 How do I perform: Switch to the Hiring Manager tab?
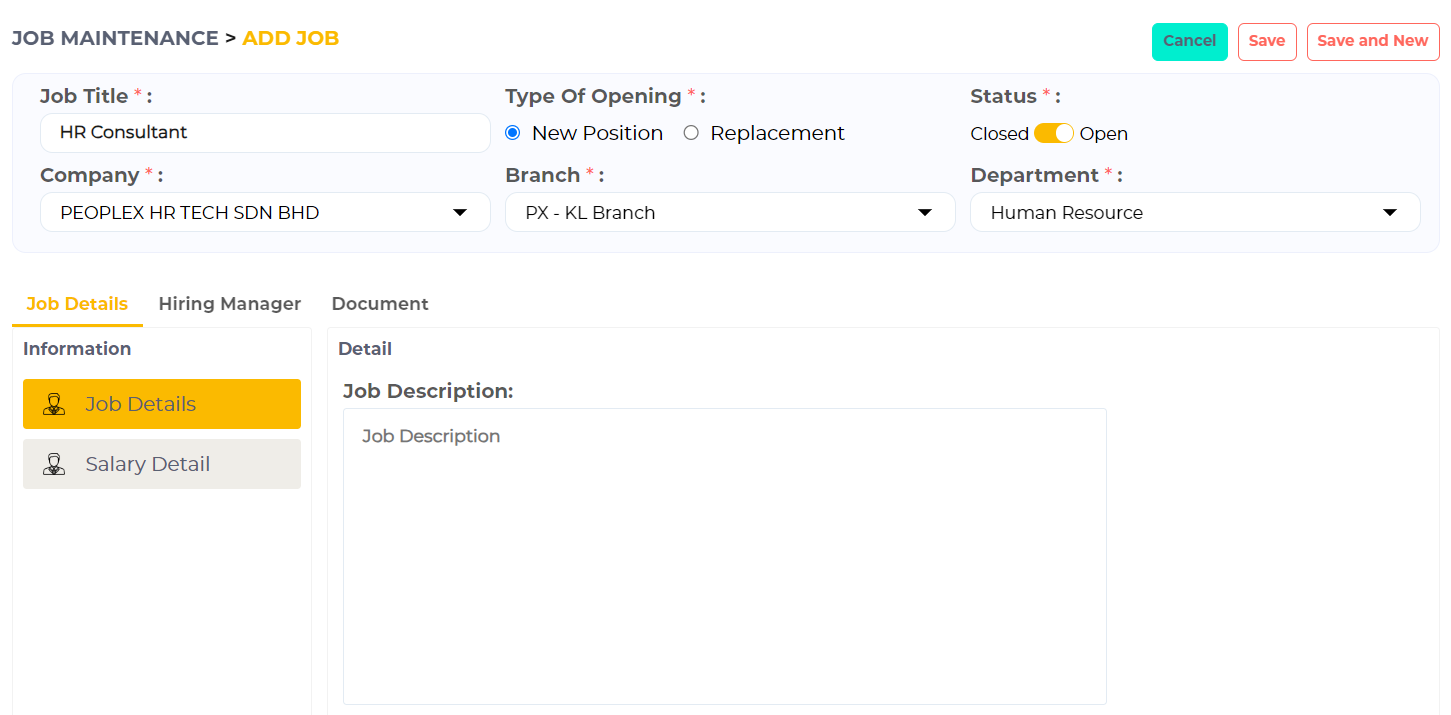229,304
